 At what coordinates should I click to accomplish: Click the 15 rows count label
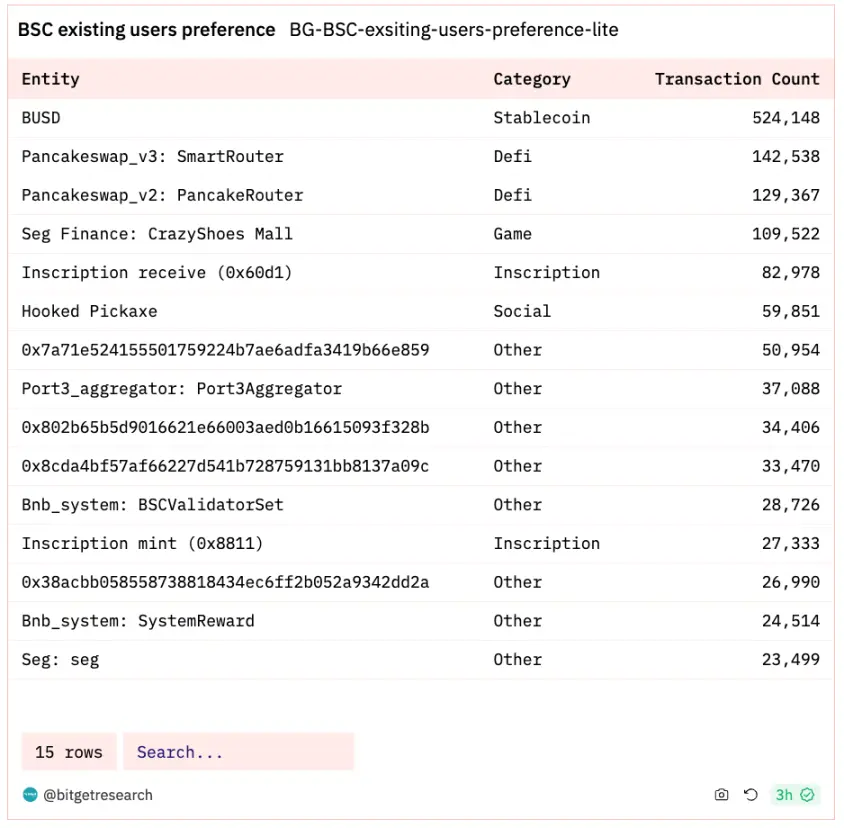point(69,752)
